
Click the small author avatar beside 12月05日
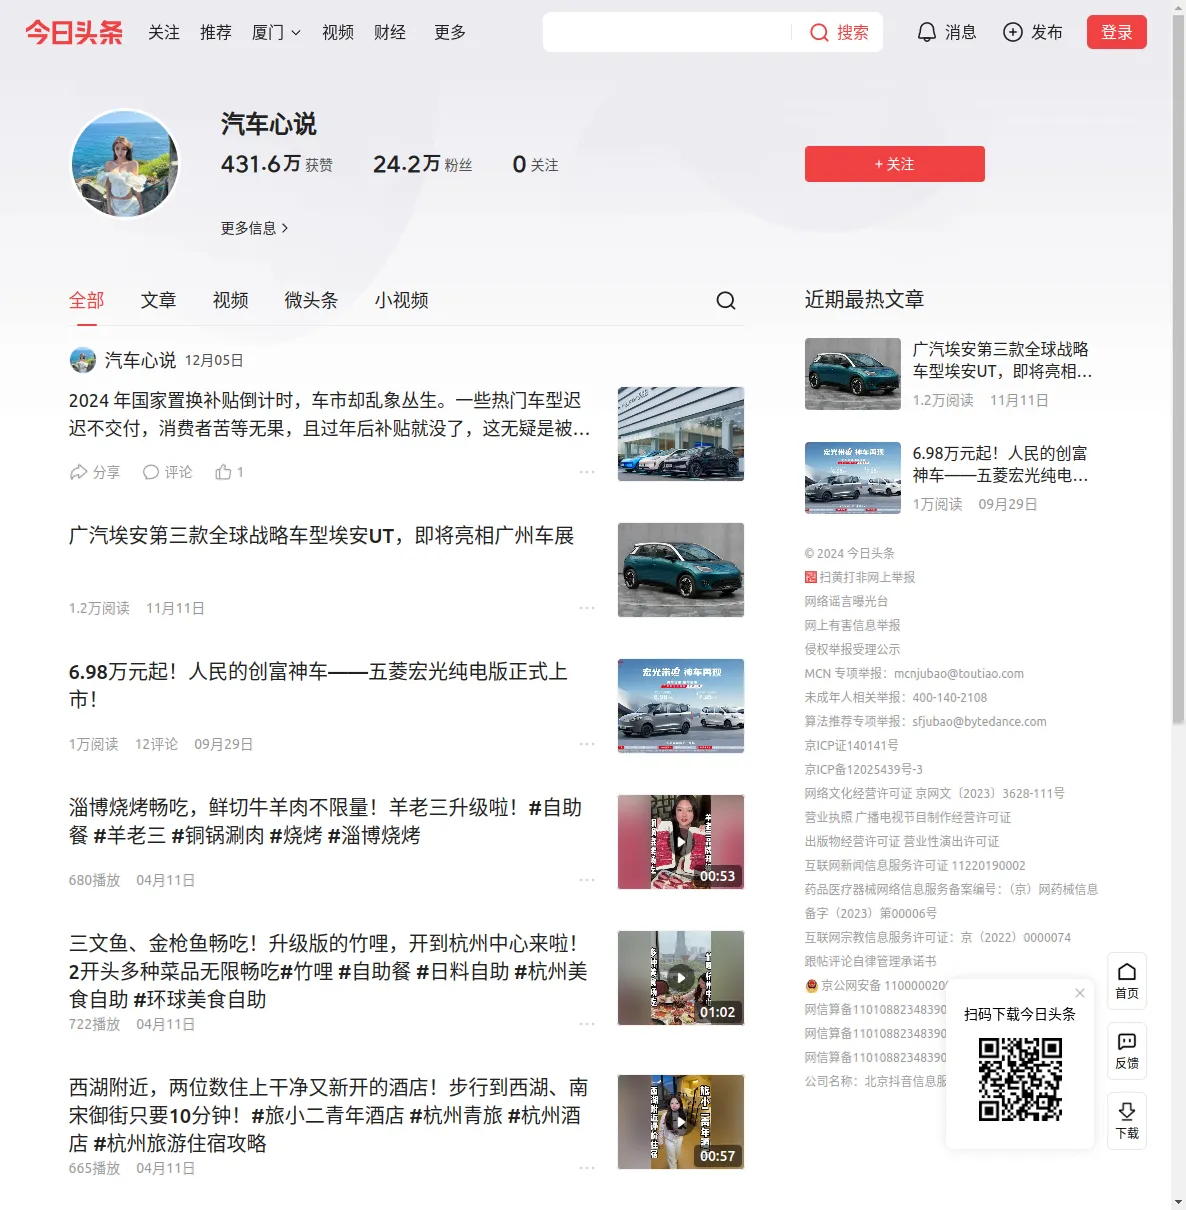click(x=82, y=360)
